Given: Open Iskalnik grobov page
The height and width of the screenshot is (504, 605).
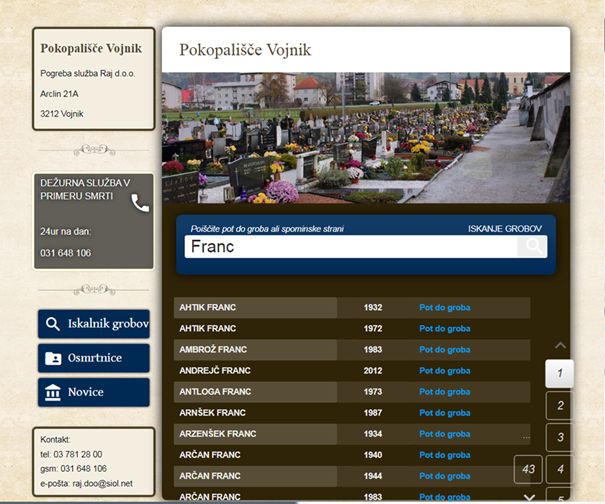Looking at the screenshot, I should point(94,324).
